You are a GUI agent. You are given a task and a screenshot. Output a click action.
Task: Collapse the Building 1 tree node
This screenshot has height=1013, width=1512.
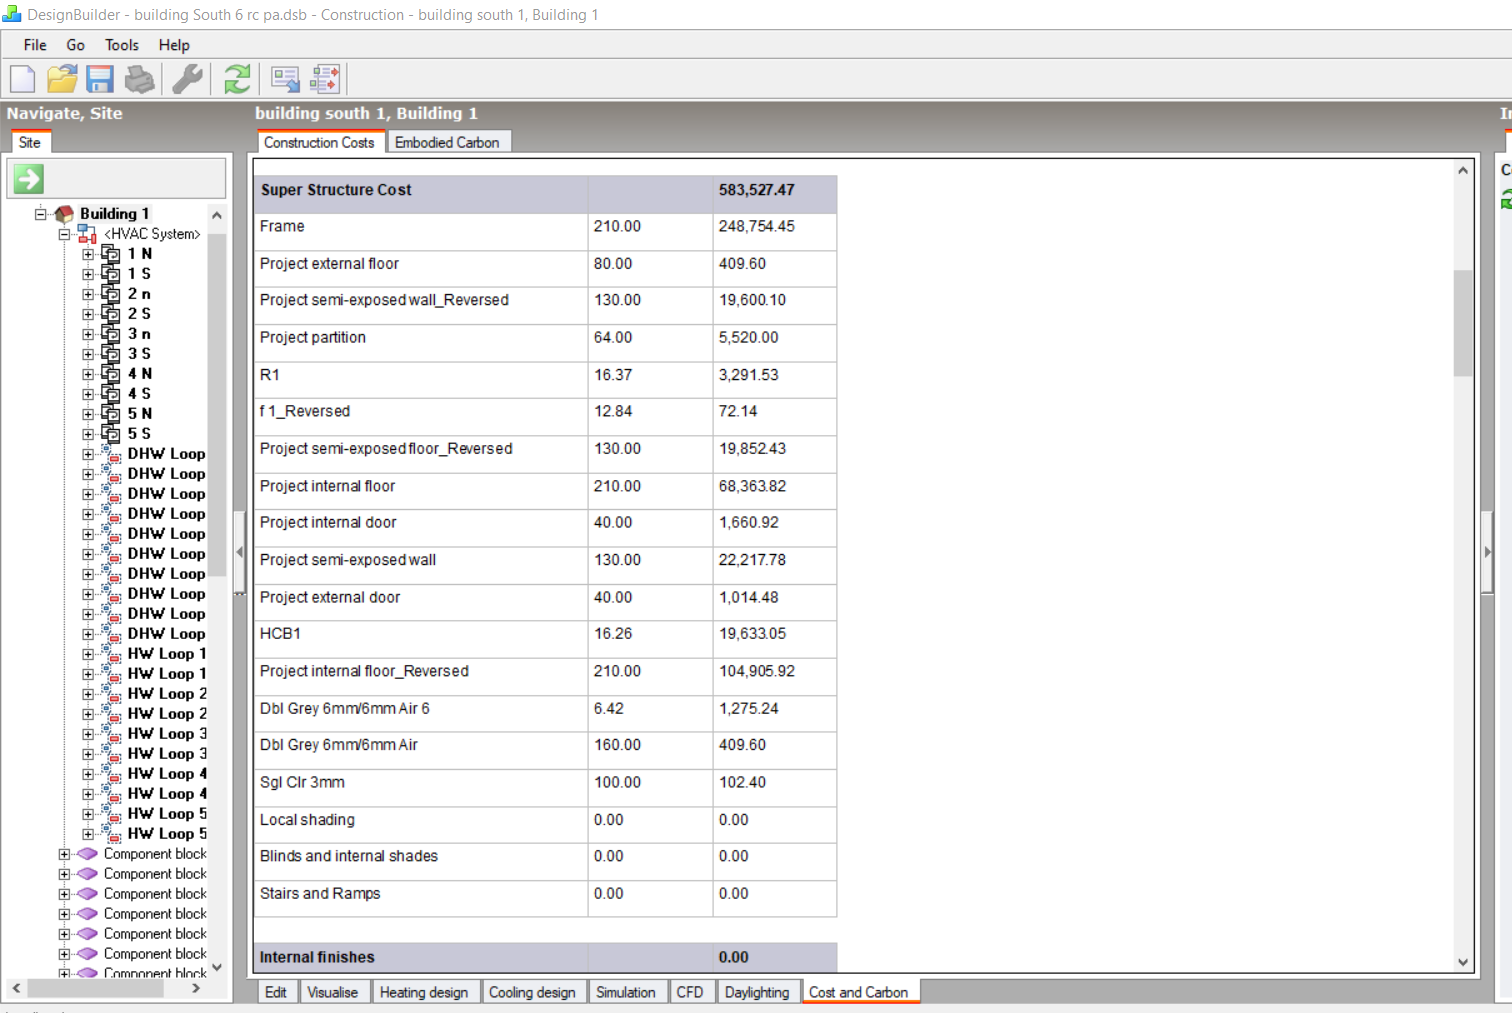click(x=40, y=214)
